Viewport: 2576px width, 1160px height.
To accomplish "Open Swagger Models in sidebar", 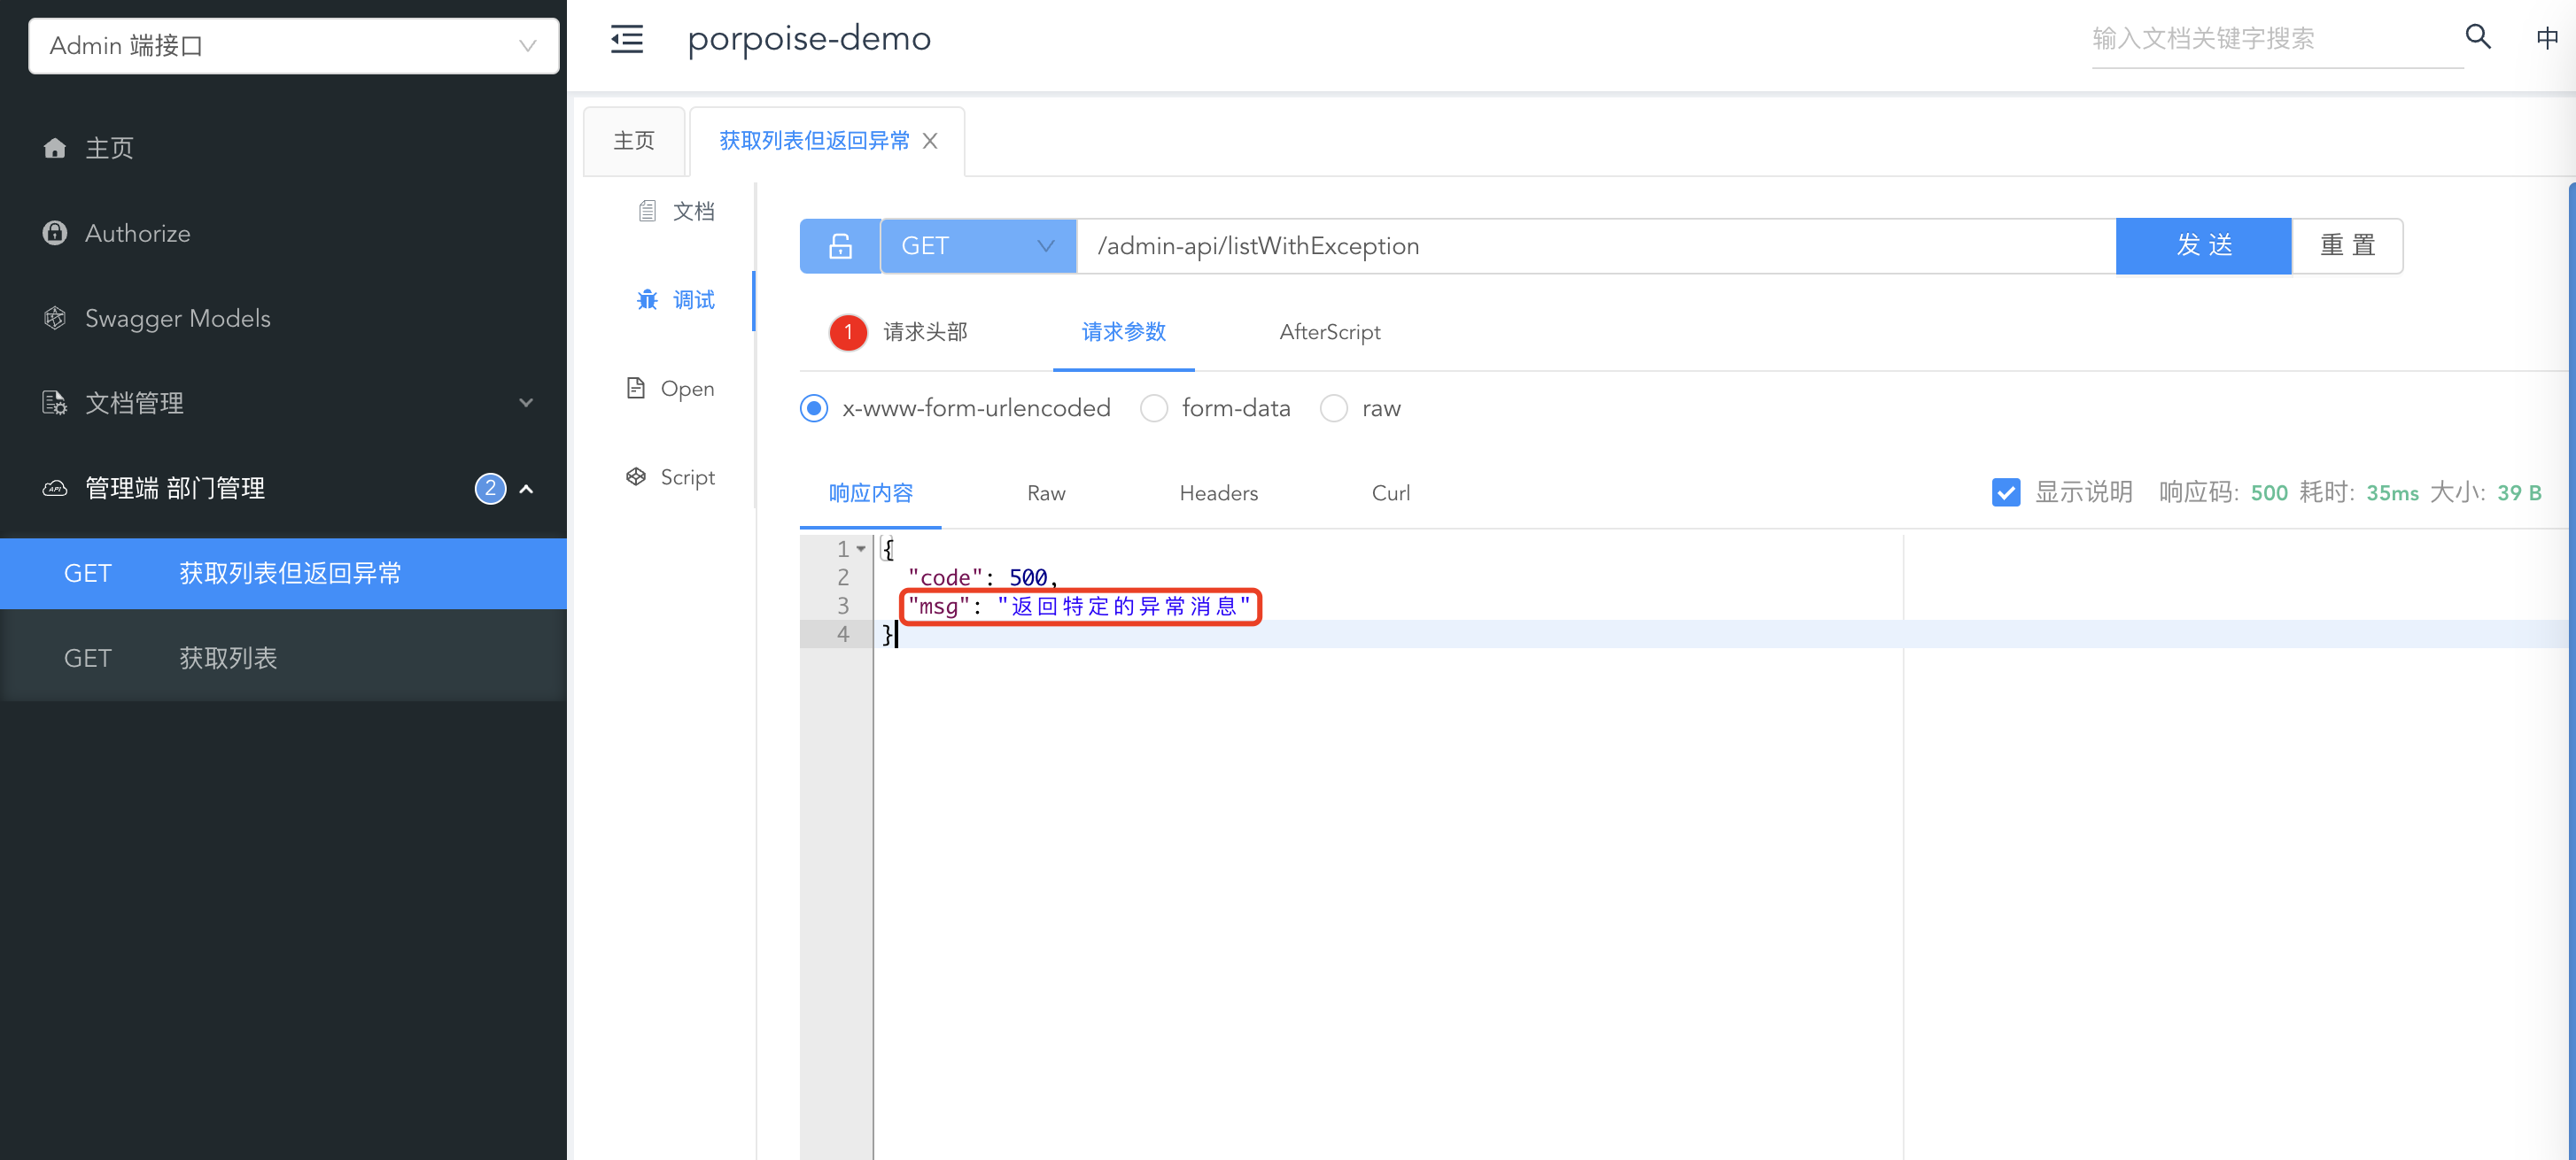I will point(177,318).
